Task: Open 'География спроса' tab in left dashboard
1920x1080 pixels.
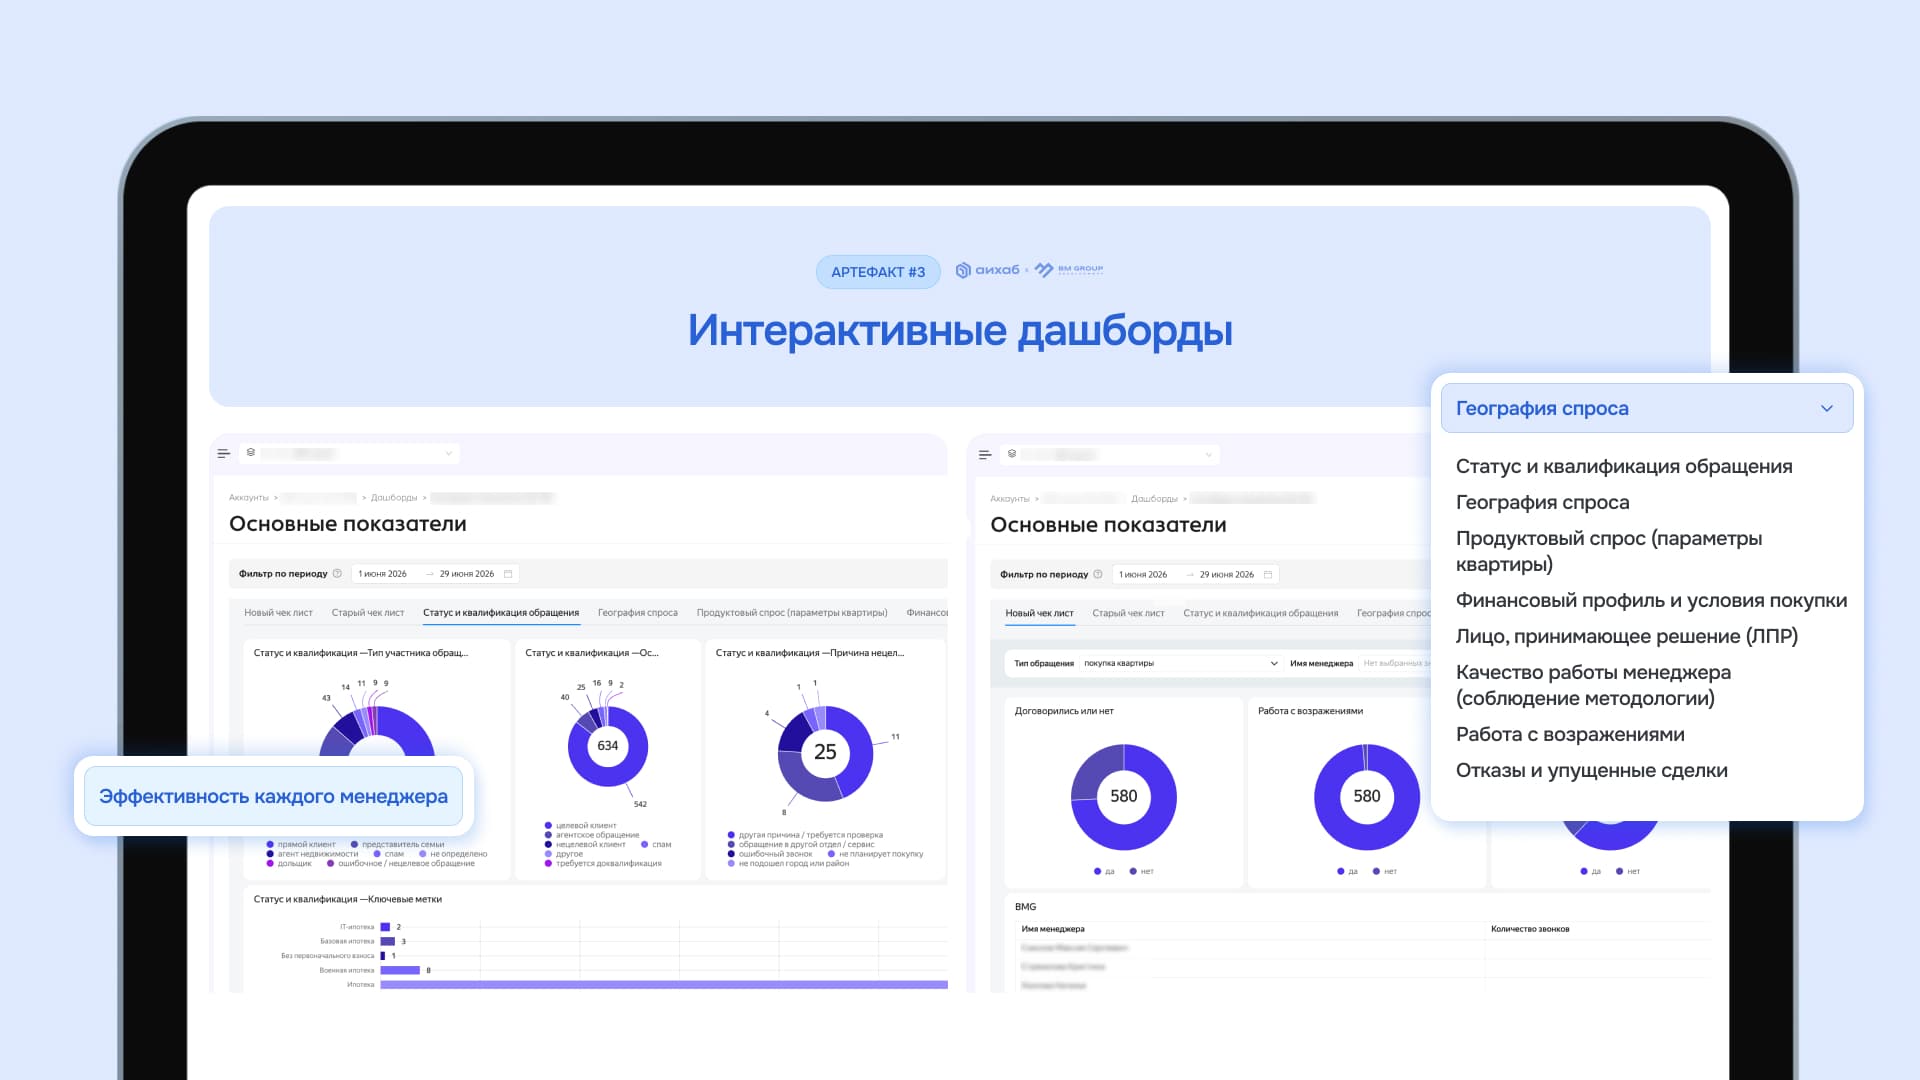Action: click(638, 613)
